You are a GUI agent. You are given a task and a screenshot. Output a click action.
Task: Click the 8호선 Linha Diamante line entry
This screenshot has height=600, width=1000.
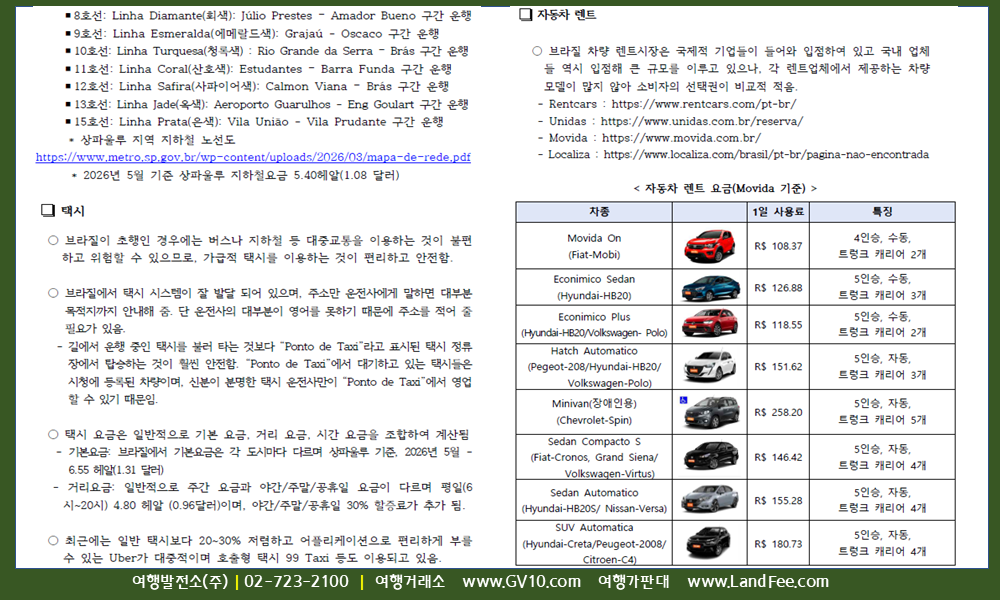[268, 15]
